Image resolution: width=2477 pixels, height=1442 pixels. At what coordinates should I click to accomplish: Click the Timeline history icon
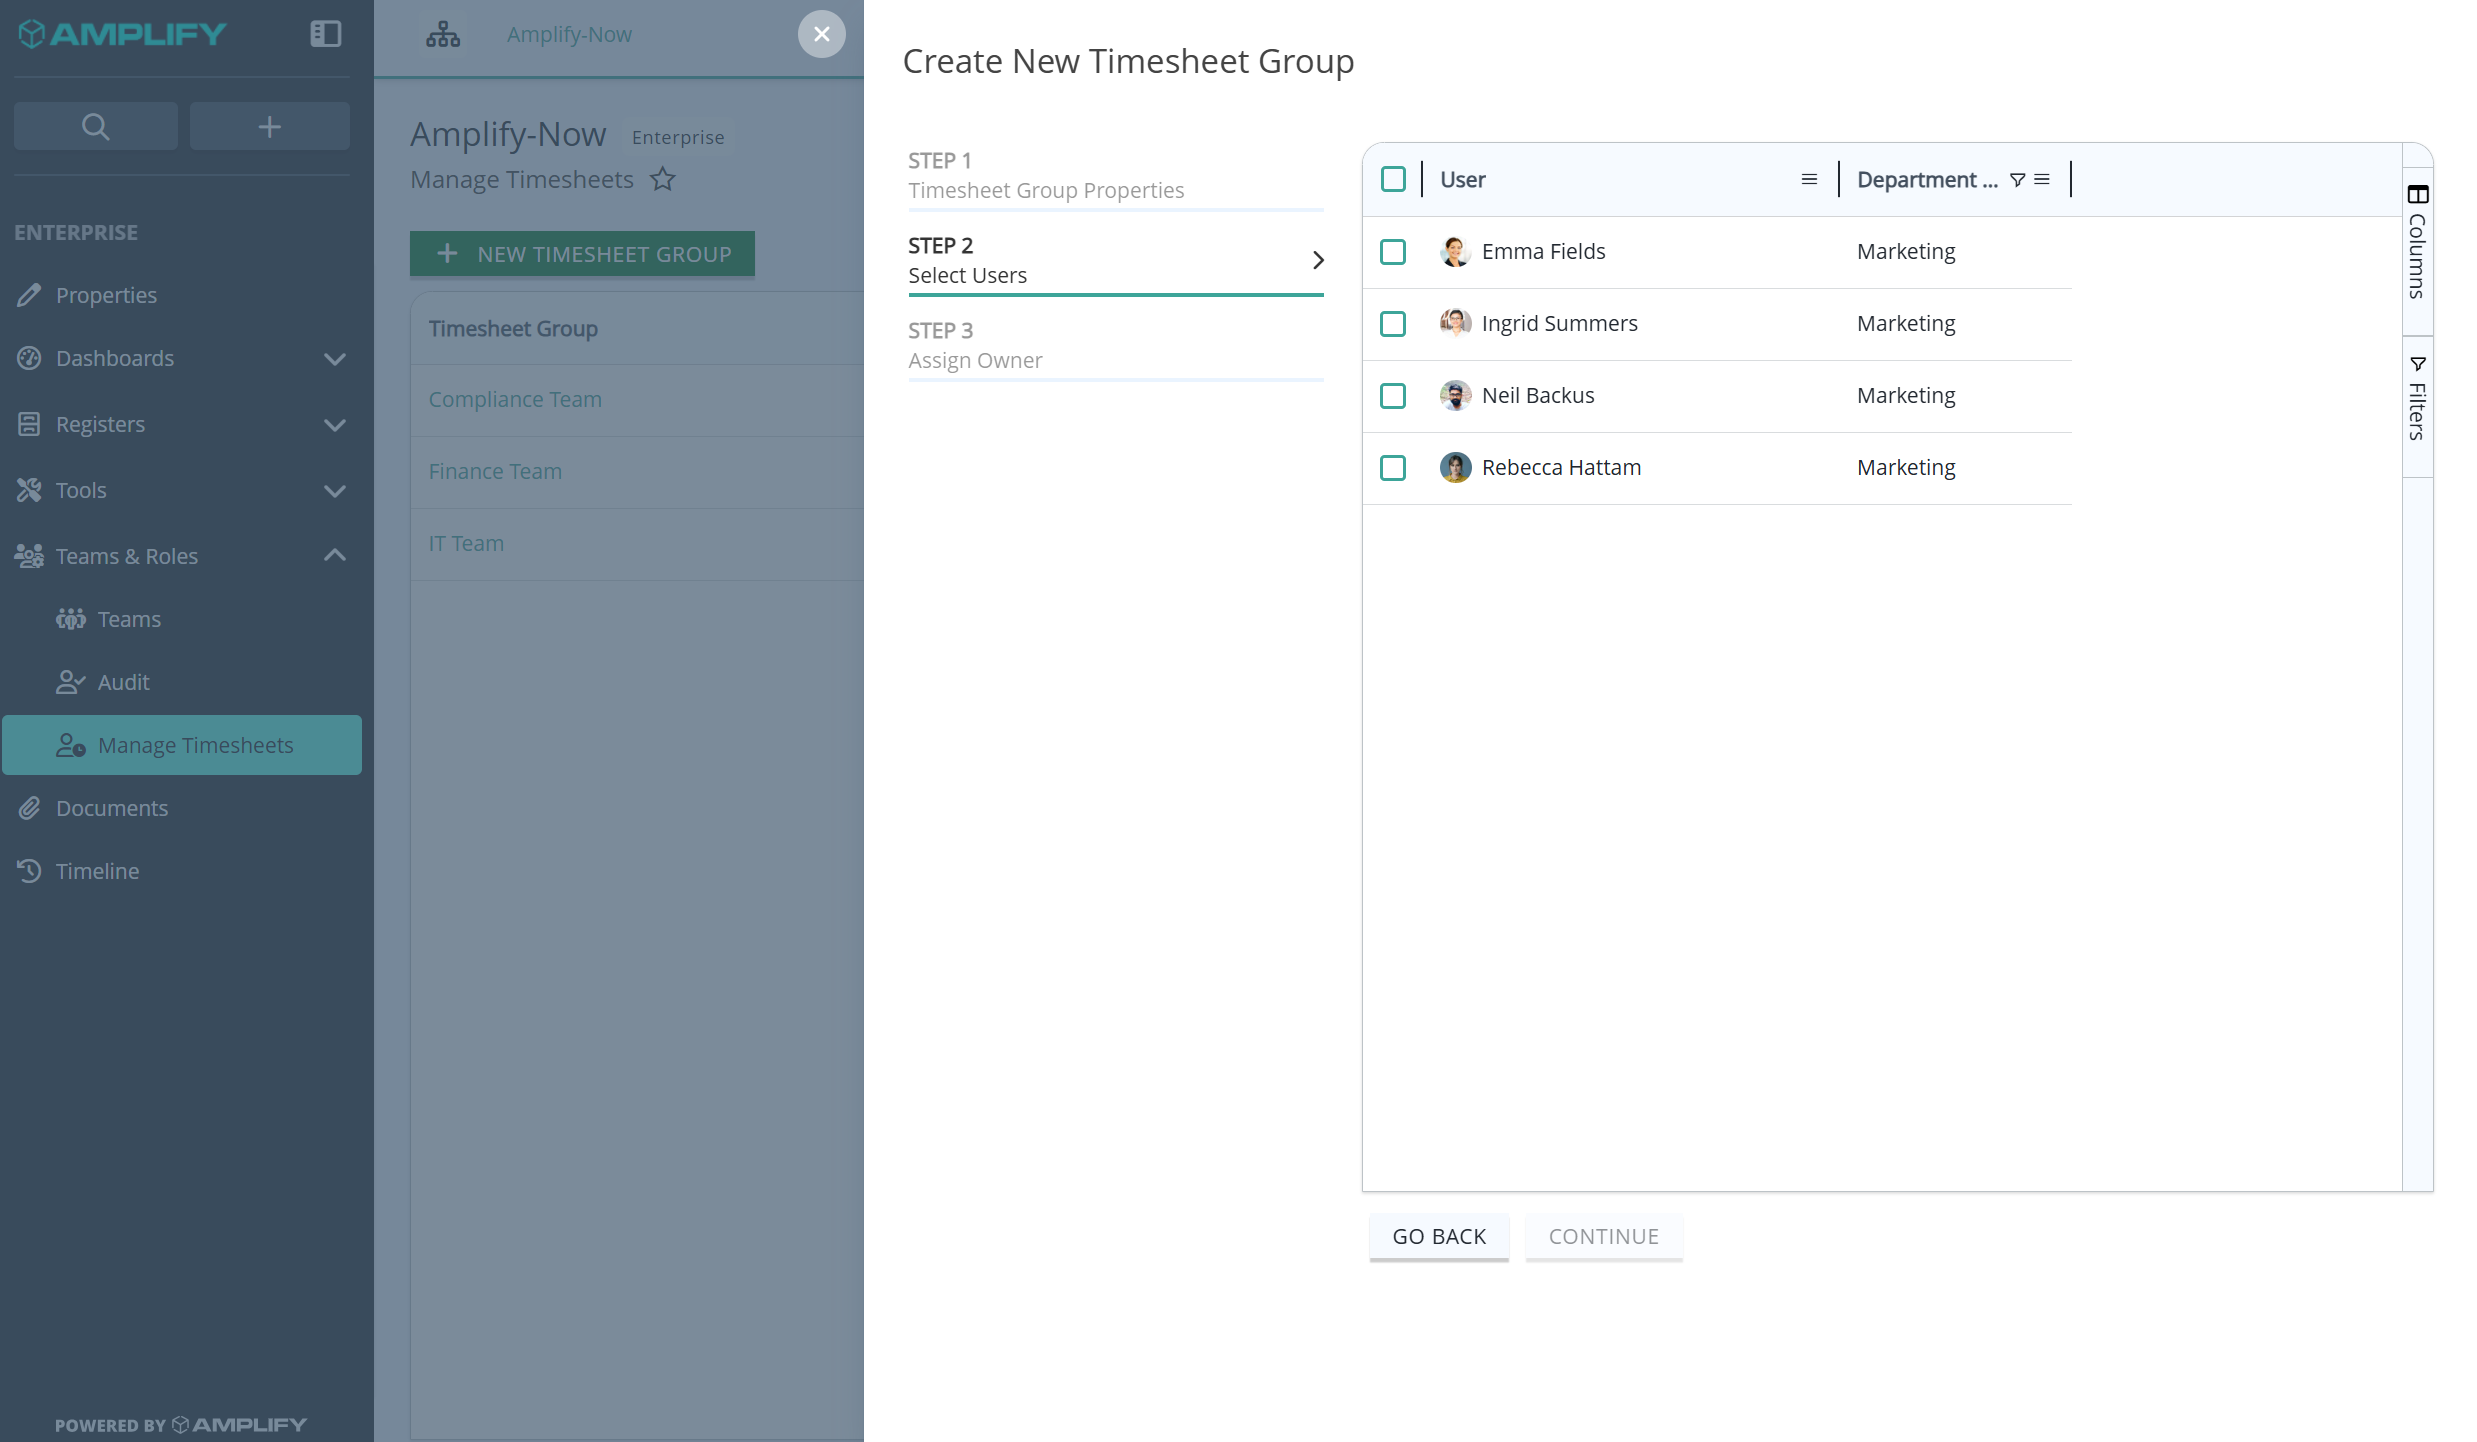[29, 871]
